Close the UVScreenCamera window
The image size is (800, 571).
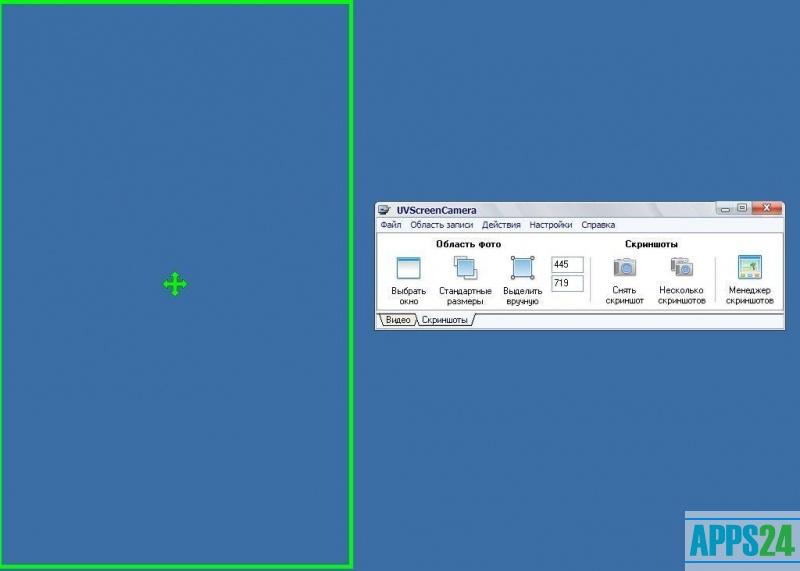766,208
